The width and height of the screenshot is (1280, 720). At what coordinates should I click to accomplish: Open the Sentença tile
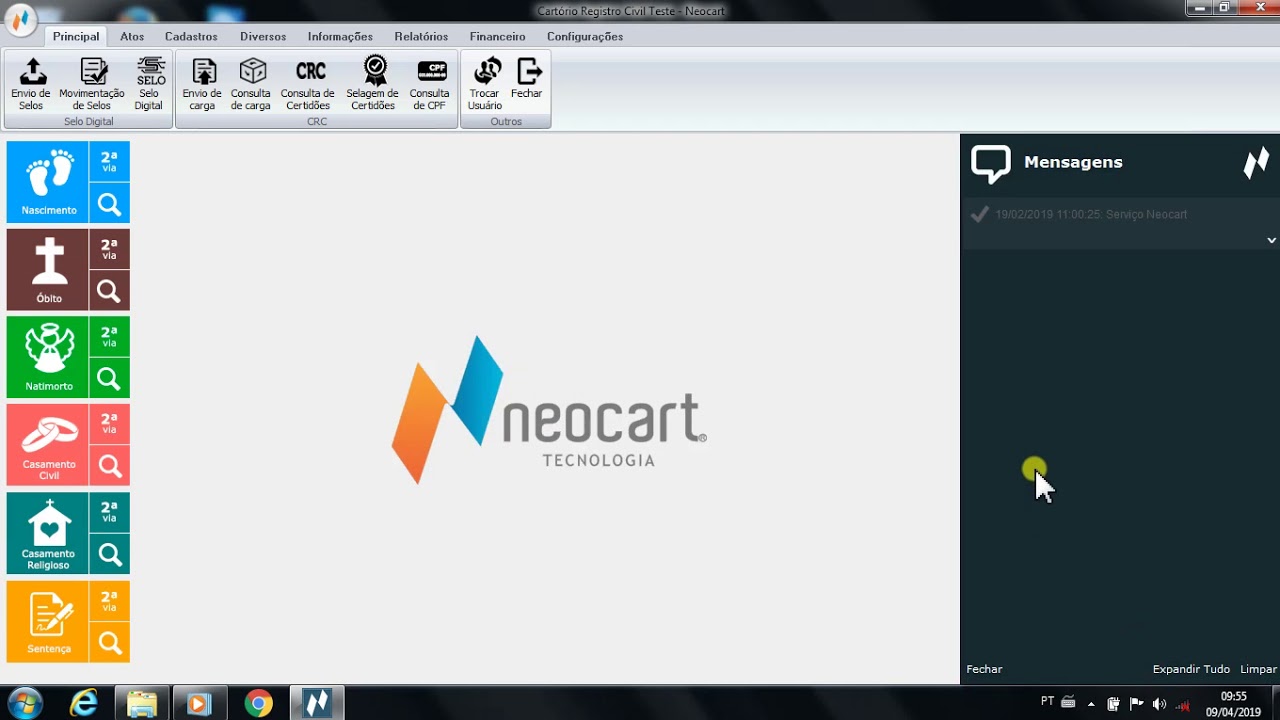click(48, 621)
